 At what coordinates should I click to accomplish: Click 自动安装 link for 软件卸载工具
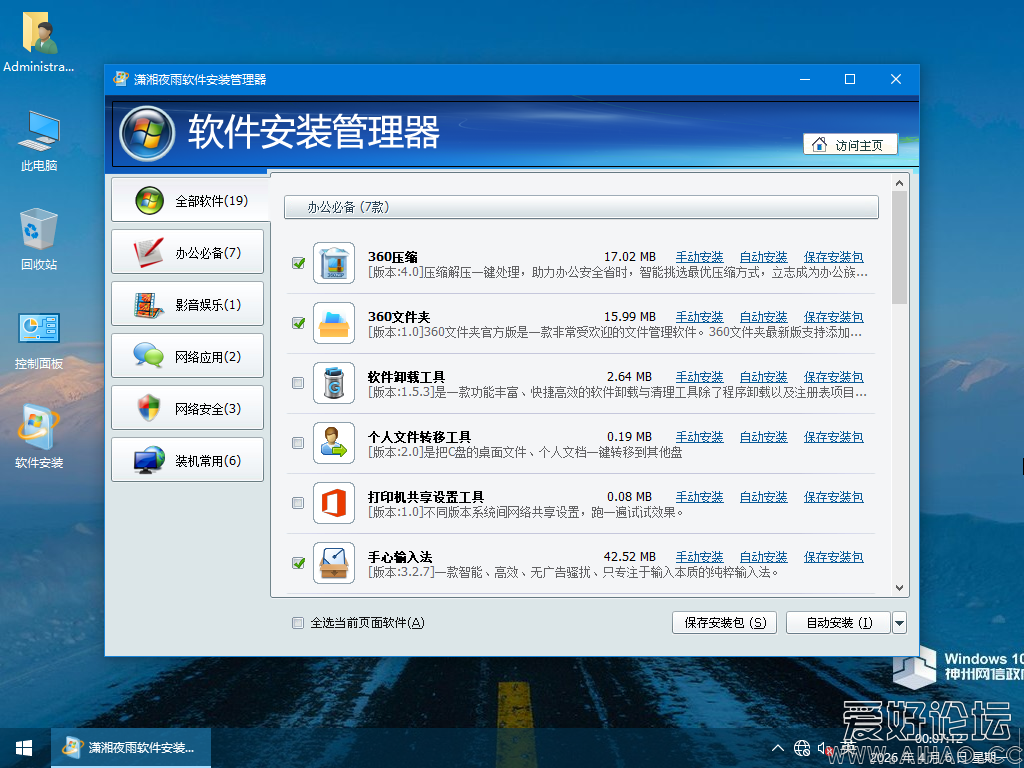coord(763,377)
